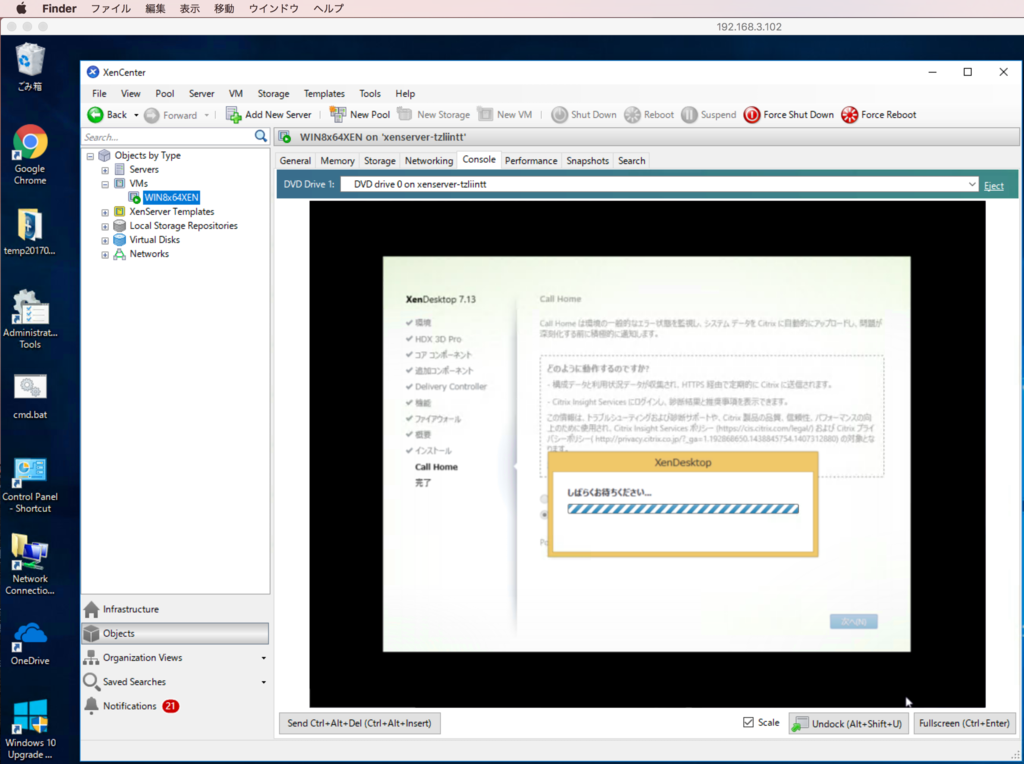Switch to the Performance tab
The width and height of the screenshot is (1024, 764).
[x=531, y=161]
